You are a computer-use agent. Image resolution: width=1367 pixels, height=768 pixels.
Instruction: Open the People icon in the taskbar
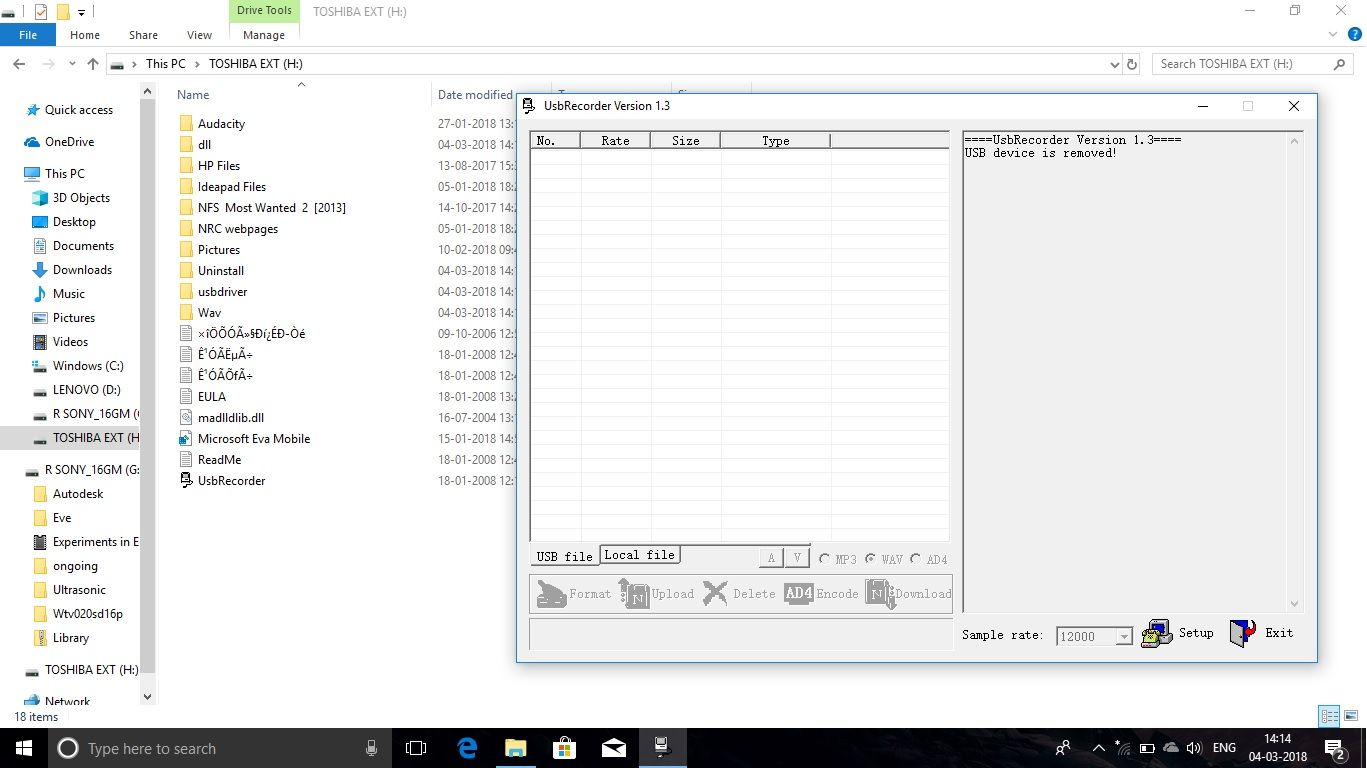tap(1063, 748)
